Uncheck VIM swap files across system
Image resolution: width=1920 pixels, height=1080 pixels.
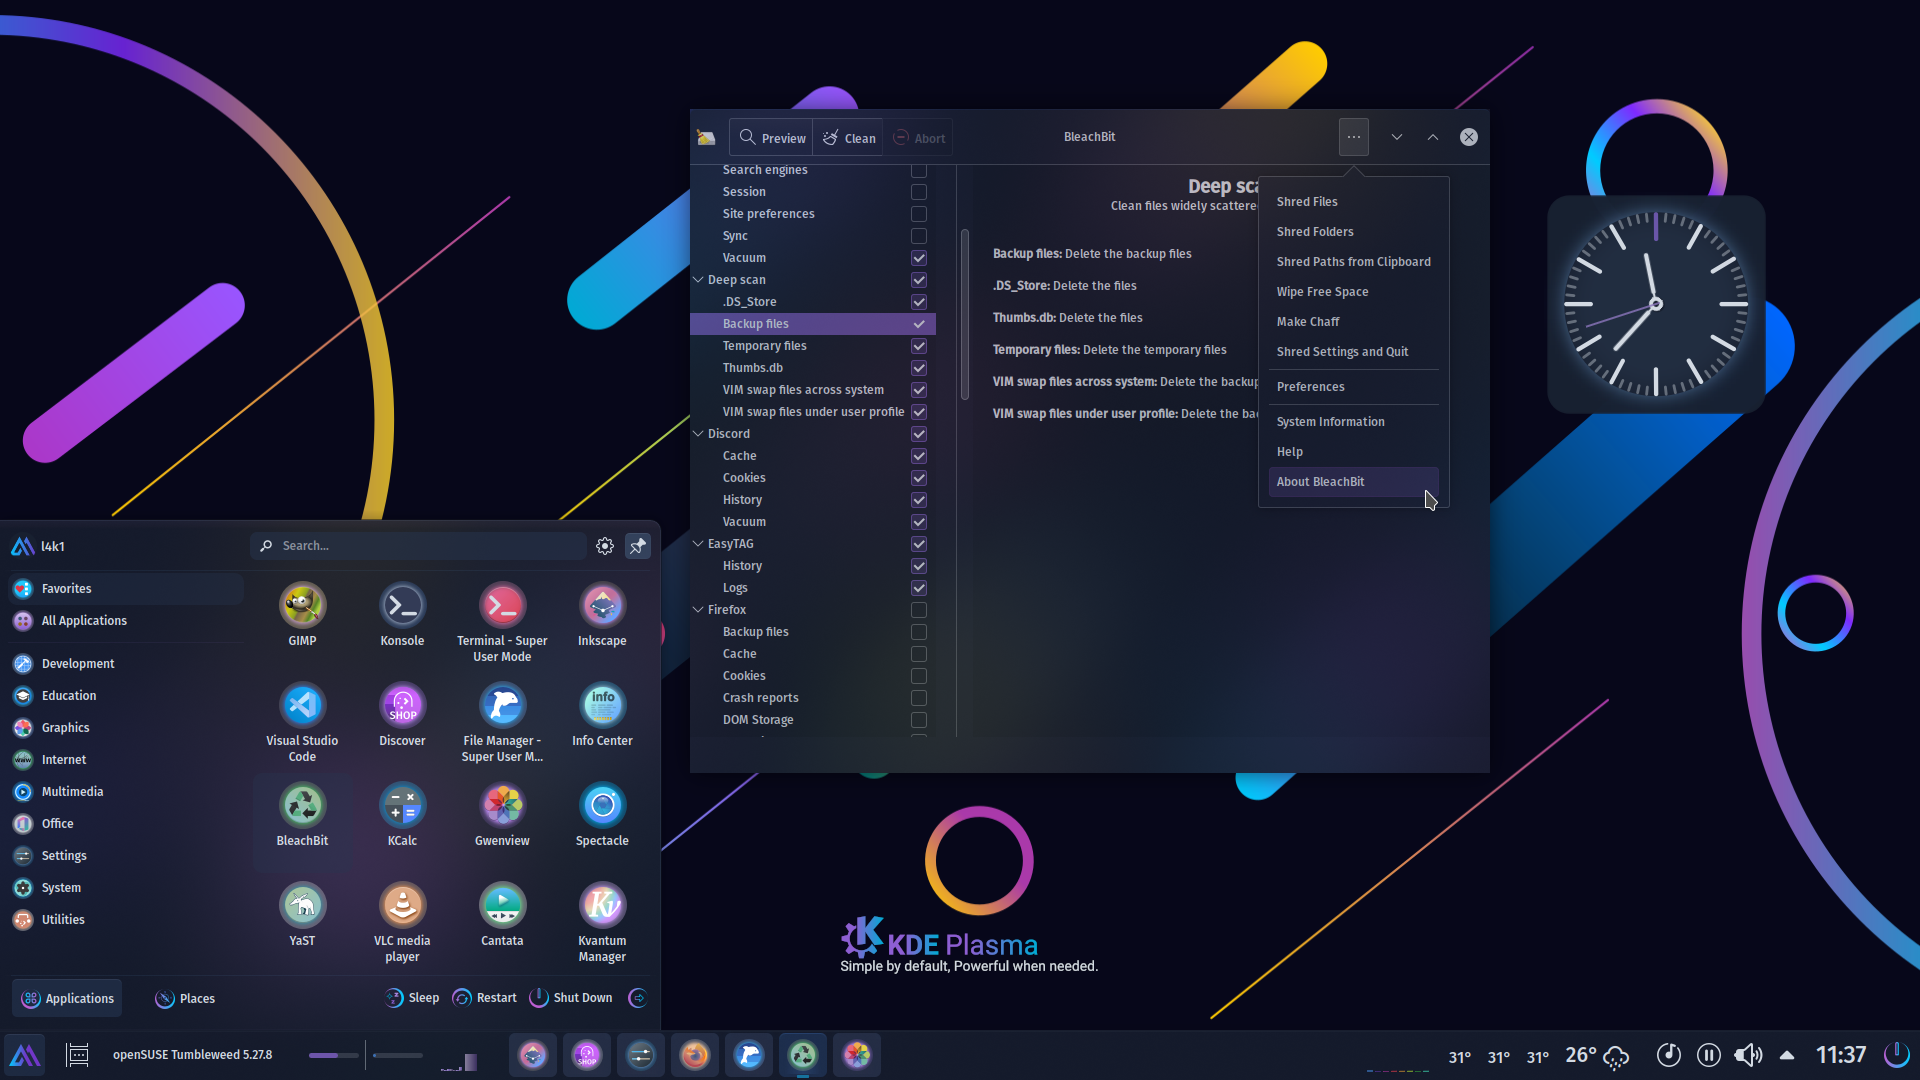click(919, 390)
